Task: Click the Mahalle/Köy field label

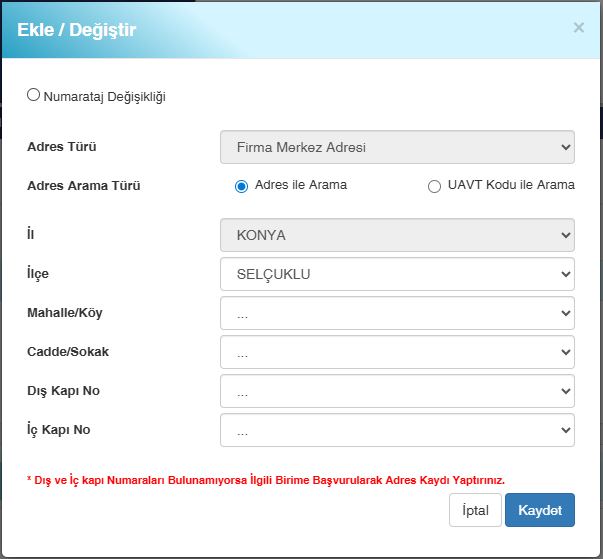Action: [x=65, y=313]
